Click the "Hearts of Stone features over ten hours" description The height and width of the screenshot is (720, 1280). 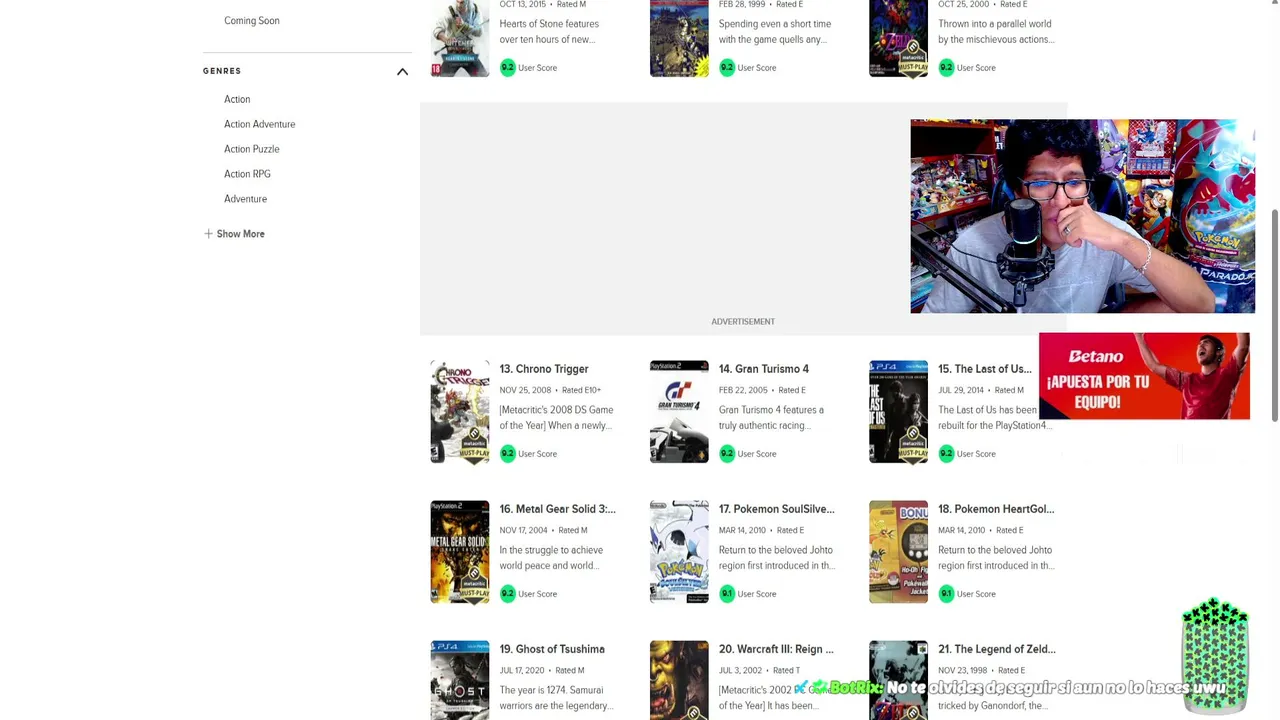tap(549, 32)
